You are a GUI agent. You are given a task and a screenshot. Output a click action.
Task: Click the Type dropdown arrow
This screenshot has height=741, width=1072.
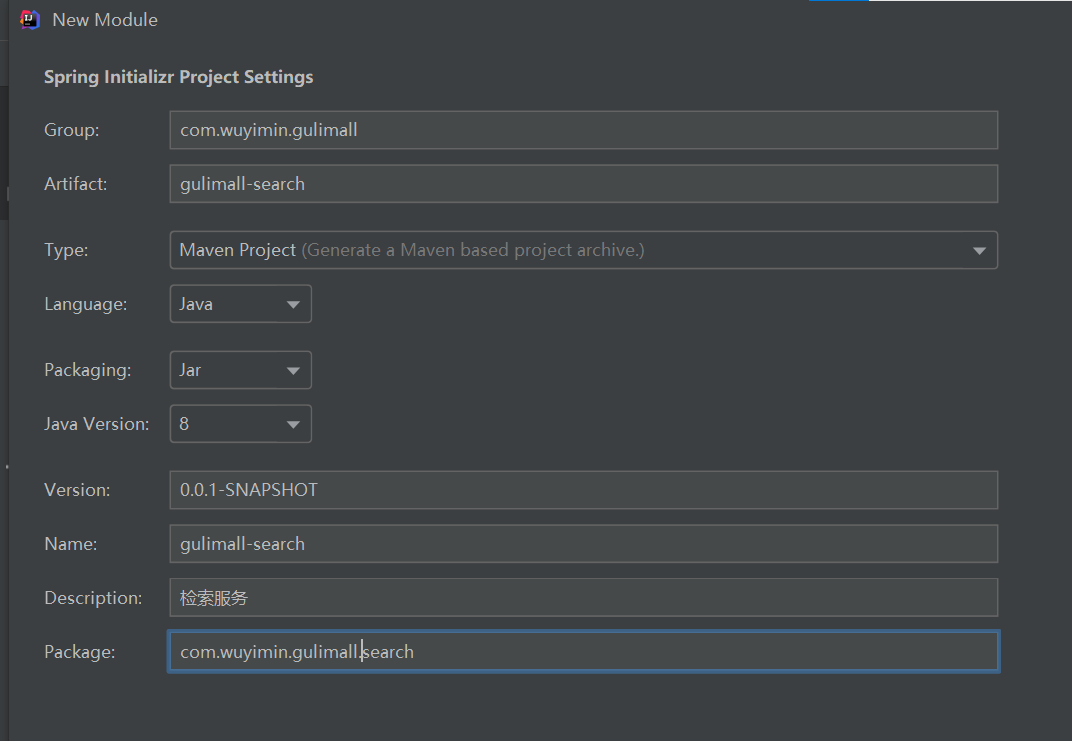[980, 251]
